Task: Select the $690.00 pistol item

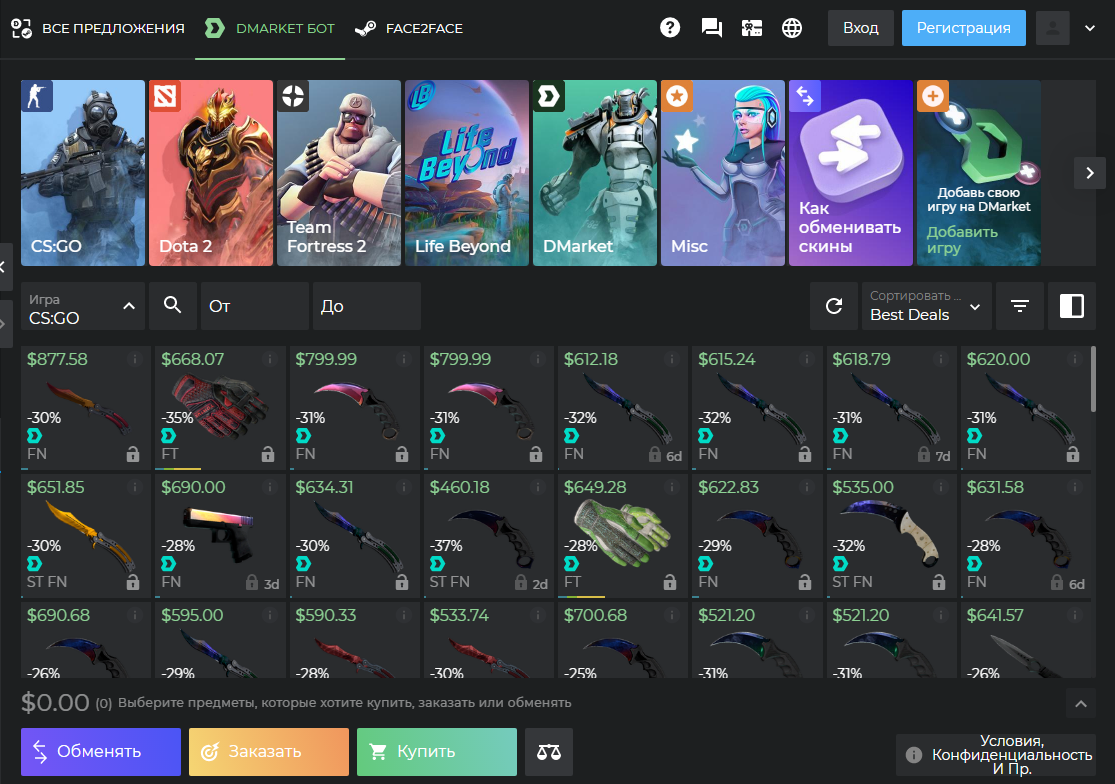Action: point(220,536)
